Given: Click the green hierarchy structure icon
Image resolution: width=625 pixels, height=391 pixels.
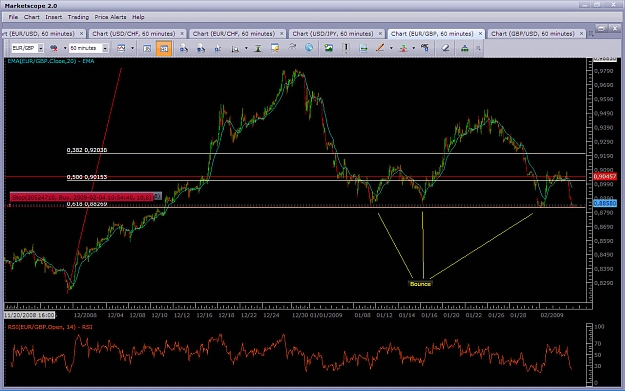Looking at the screenshot, I should click(464, 48).
